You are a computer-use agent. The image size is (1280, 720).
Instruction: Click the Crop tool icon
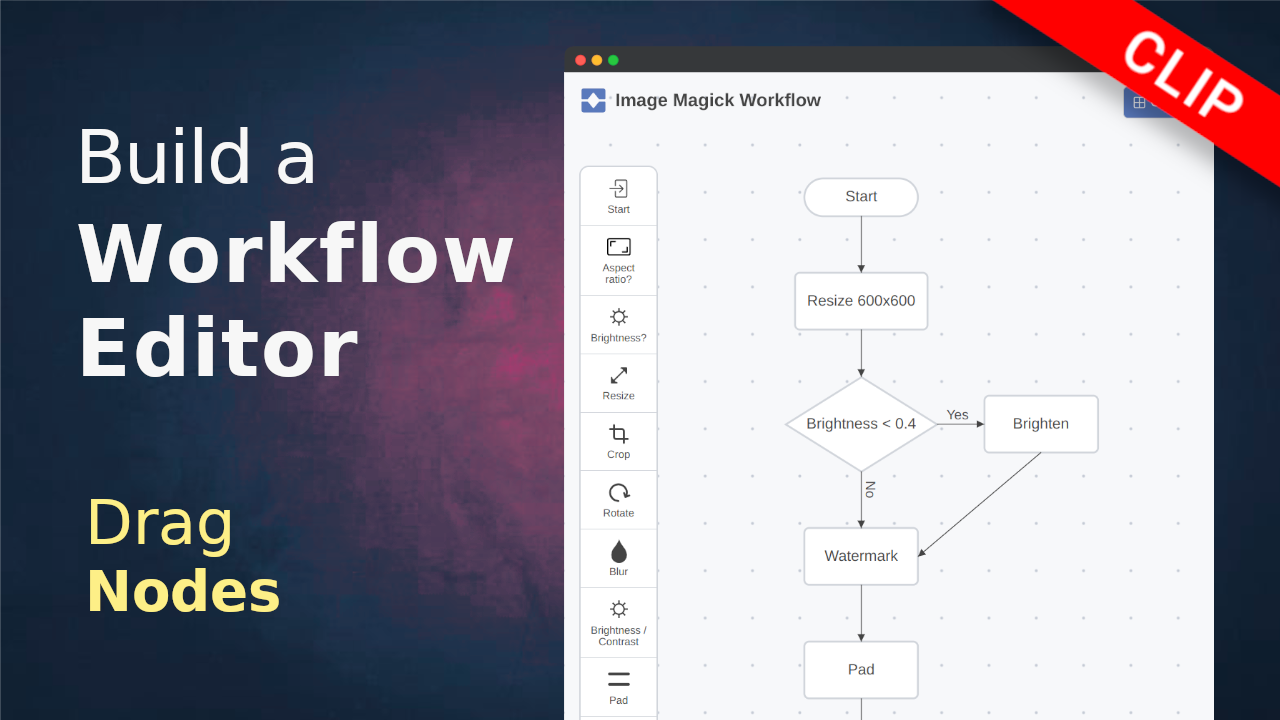pos(618,434)
